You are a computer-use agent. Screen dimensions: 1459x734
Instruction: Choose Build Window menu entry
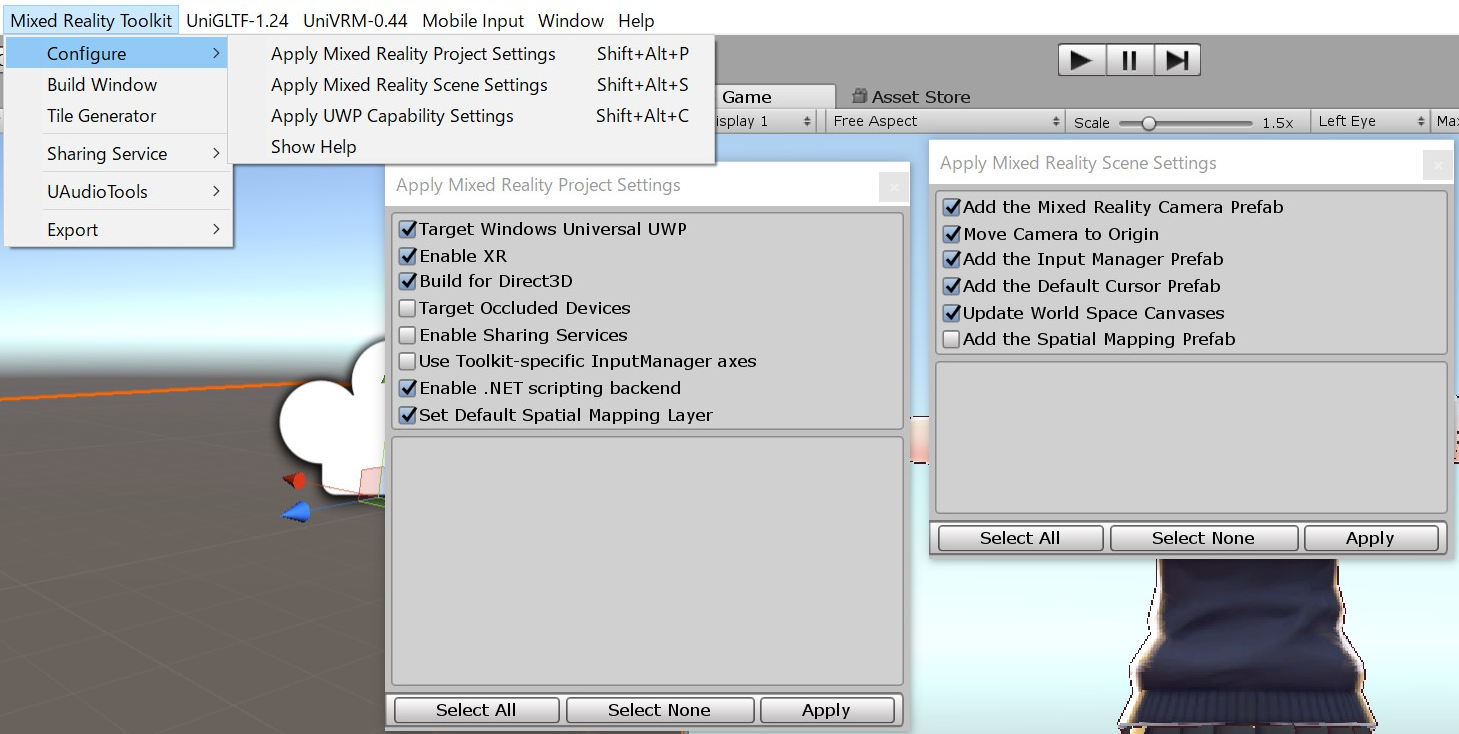[x=118, y=84]
